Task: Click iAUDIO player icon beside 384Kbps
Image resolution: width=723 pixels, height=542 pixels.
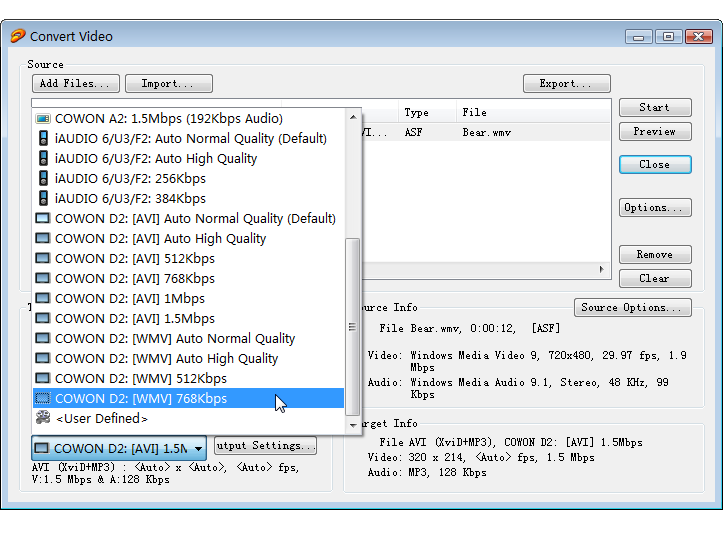Action: point(43,198)
